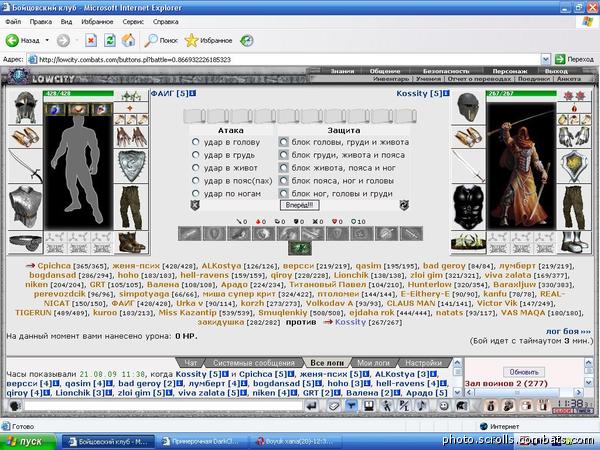This screenshot has height=450, width=600.
Task: Click in the chat message input field
Action: [x=163, y=405]
